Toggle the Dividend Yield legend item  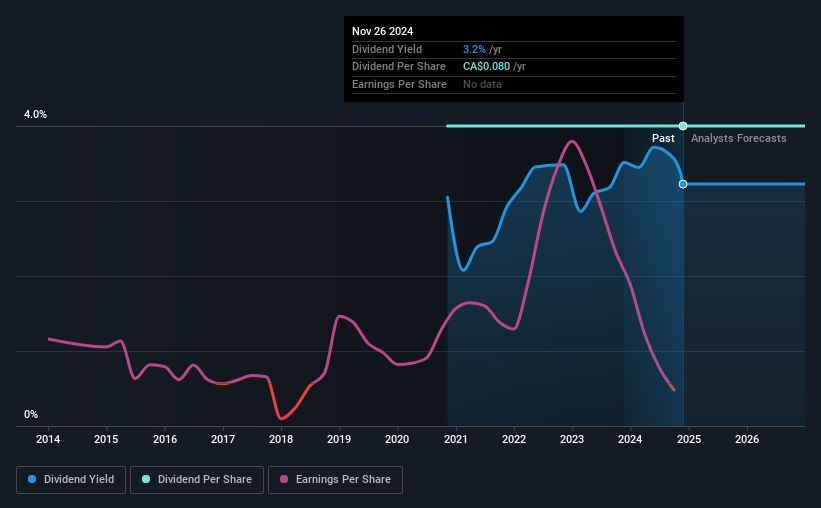72,480
